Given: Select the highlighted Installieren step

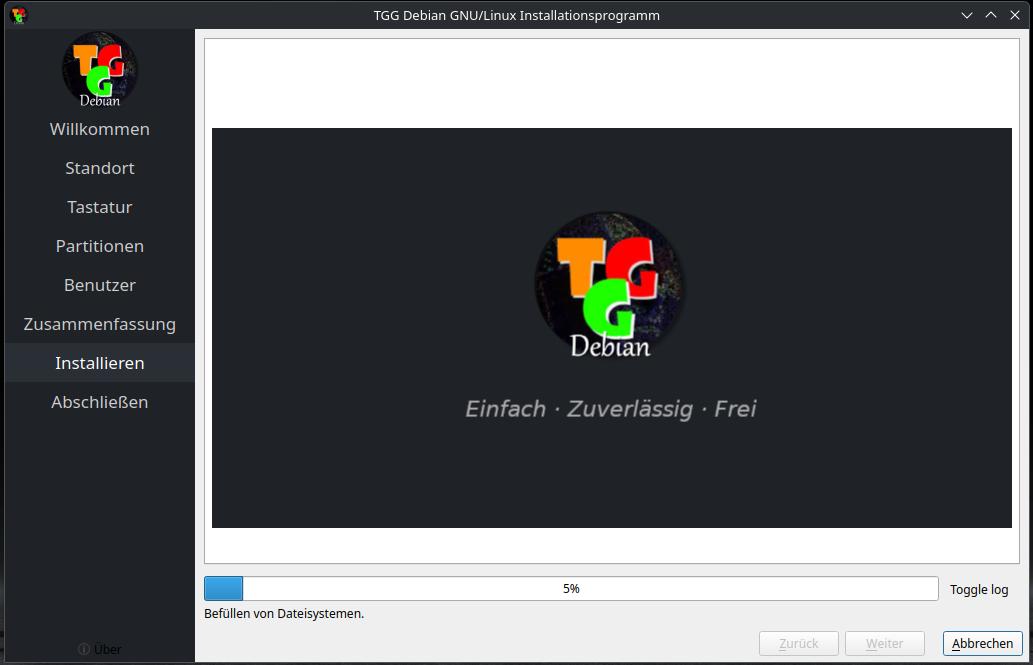Looking at the screenshot, I should [x=100, y=363].
